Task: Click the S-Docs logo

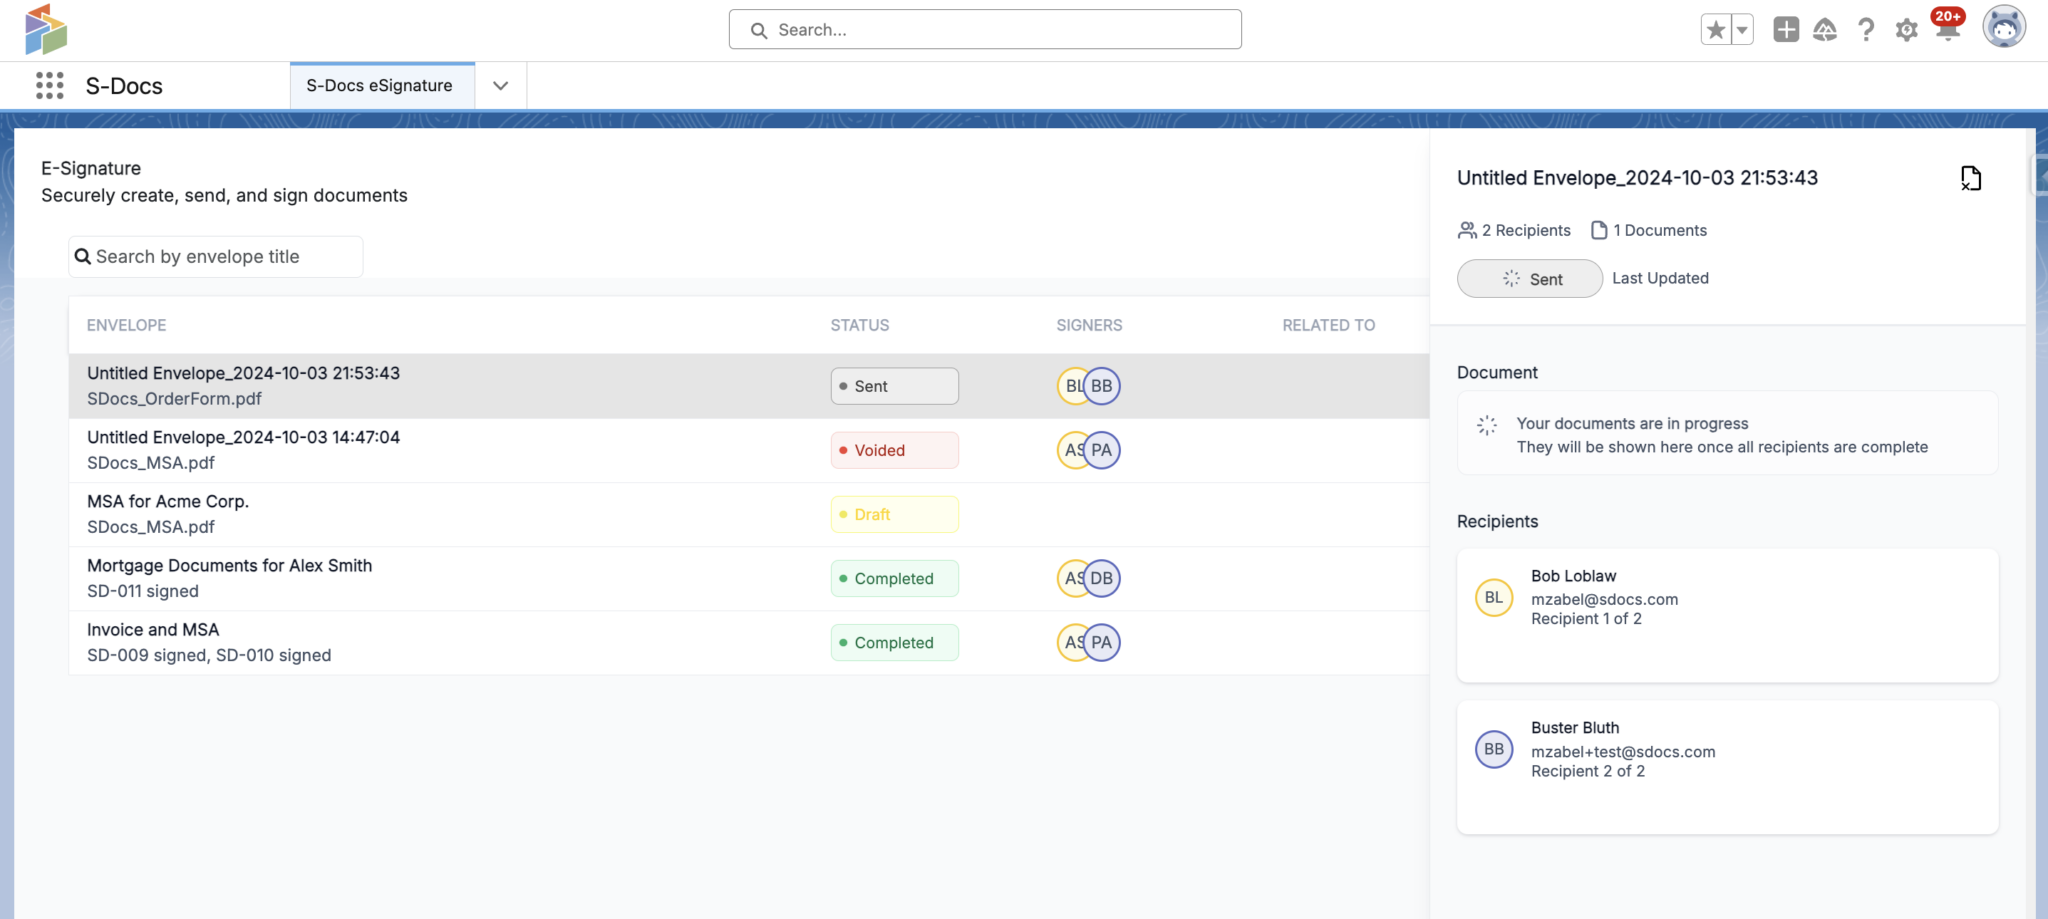Action: click(45, 29)
